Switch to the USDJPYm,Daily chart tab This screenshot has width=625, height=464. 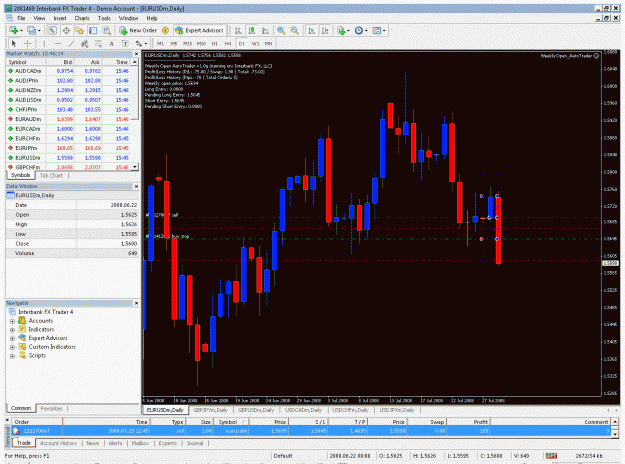click(397, 410)
